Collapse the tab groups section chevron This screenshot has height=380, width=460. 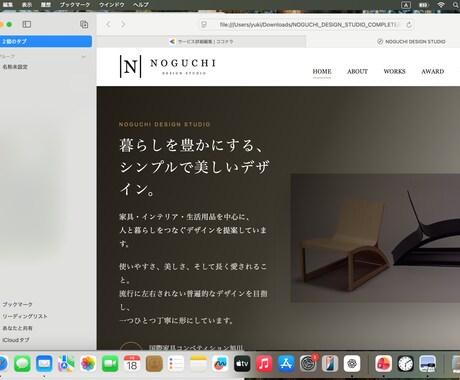pos(83,57)
